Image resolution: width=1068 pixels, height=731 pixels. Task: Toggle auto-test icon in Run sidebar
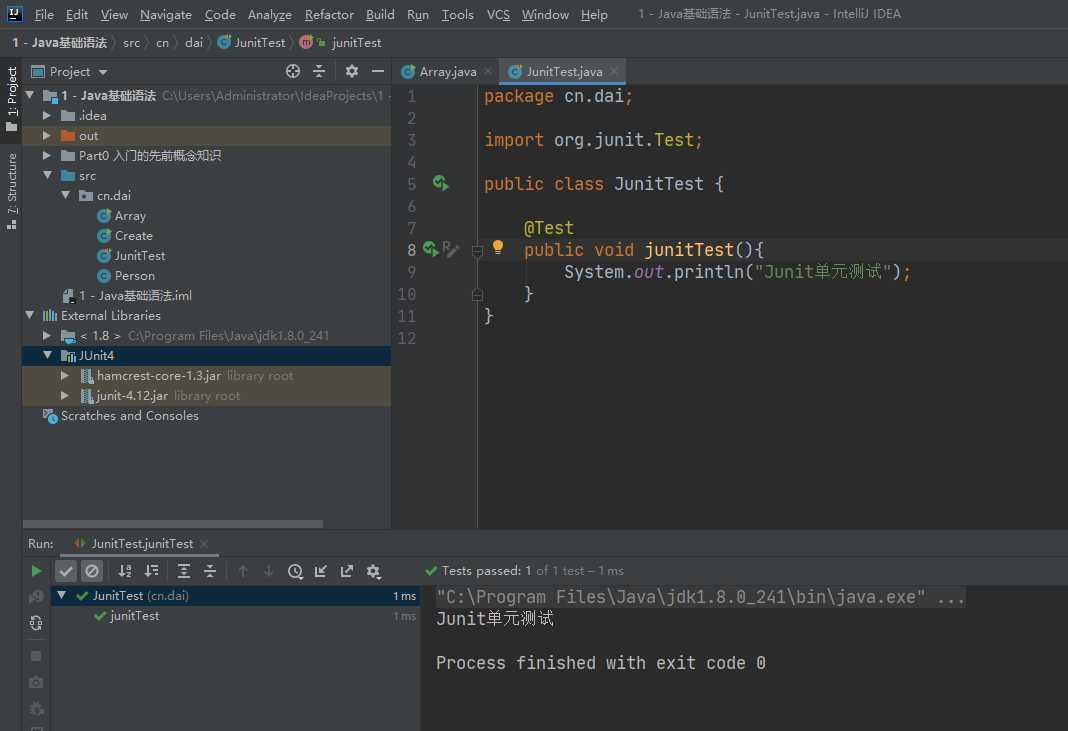pos(36,623)
